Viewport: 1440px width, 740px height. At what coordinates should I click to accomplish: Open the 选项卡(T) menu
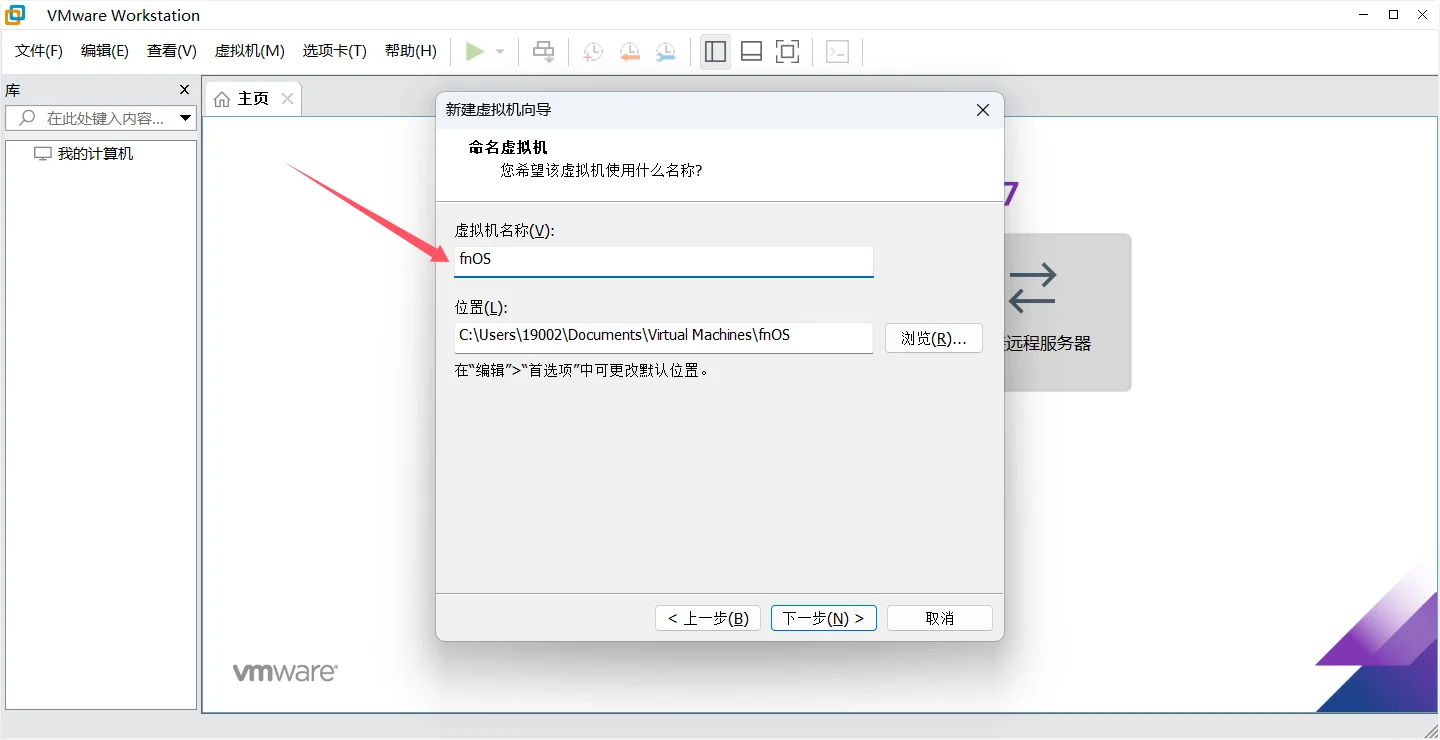[335, 51]
